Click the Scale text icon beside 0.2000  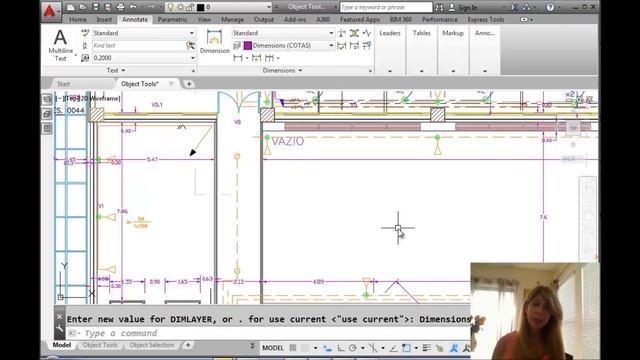[x=85, y=58]
